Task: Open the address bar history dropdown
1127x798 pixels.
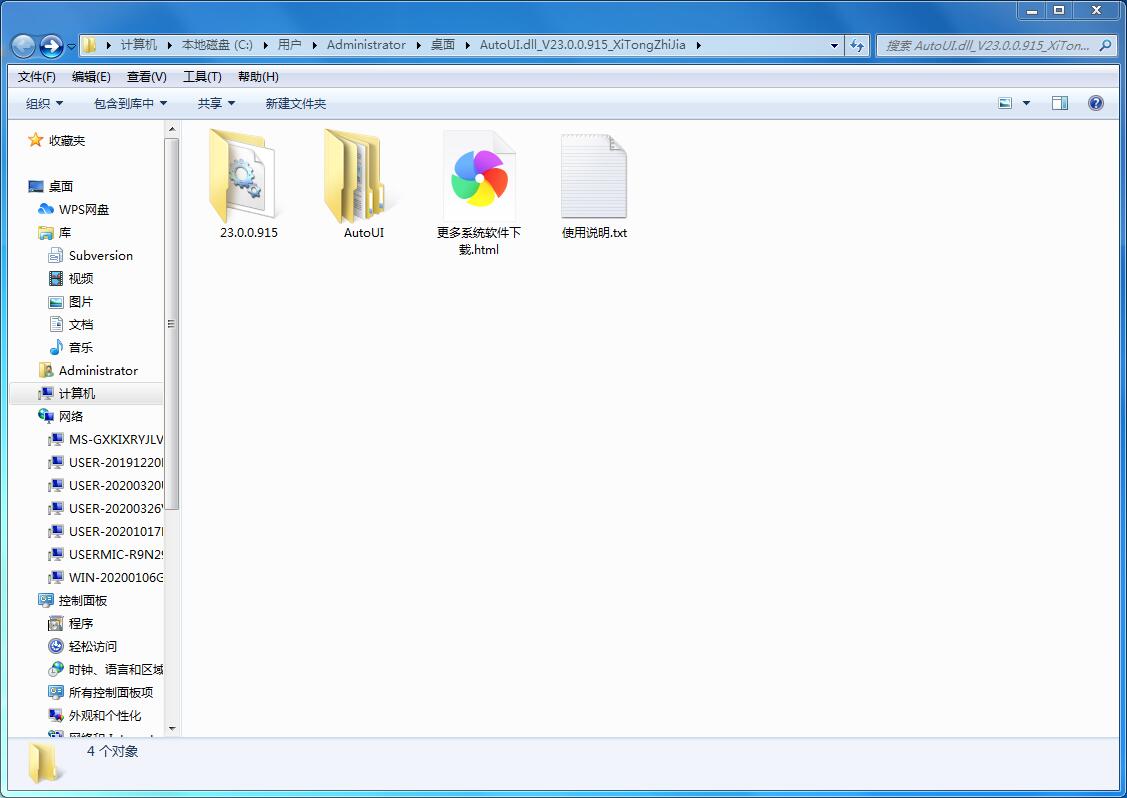Action: (x=834, y=45)
